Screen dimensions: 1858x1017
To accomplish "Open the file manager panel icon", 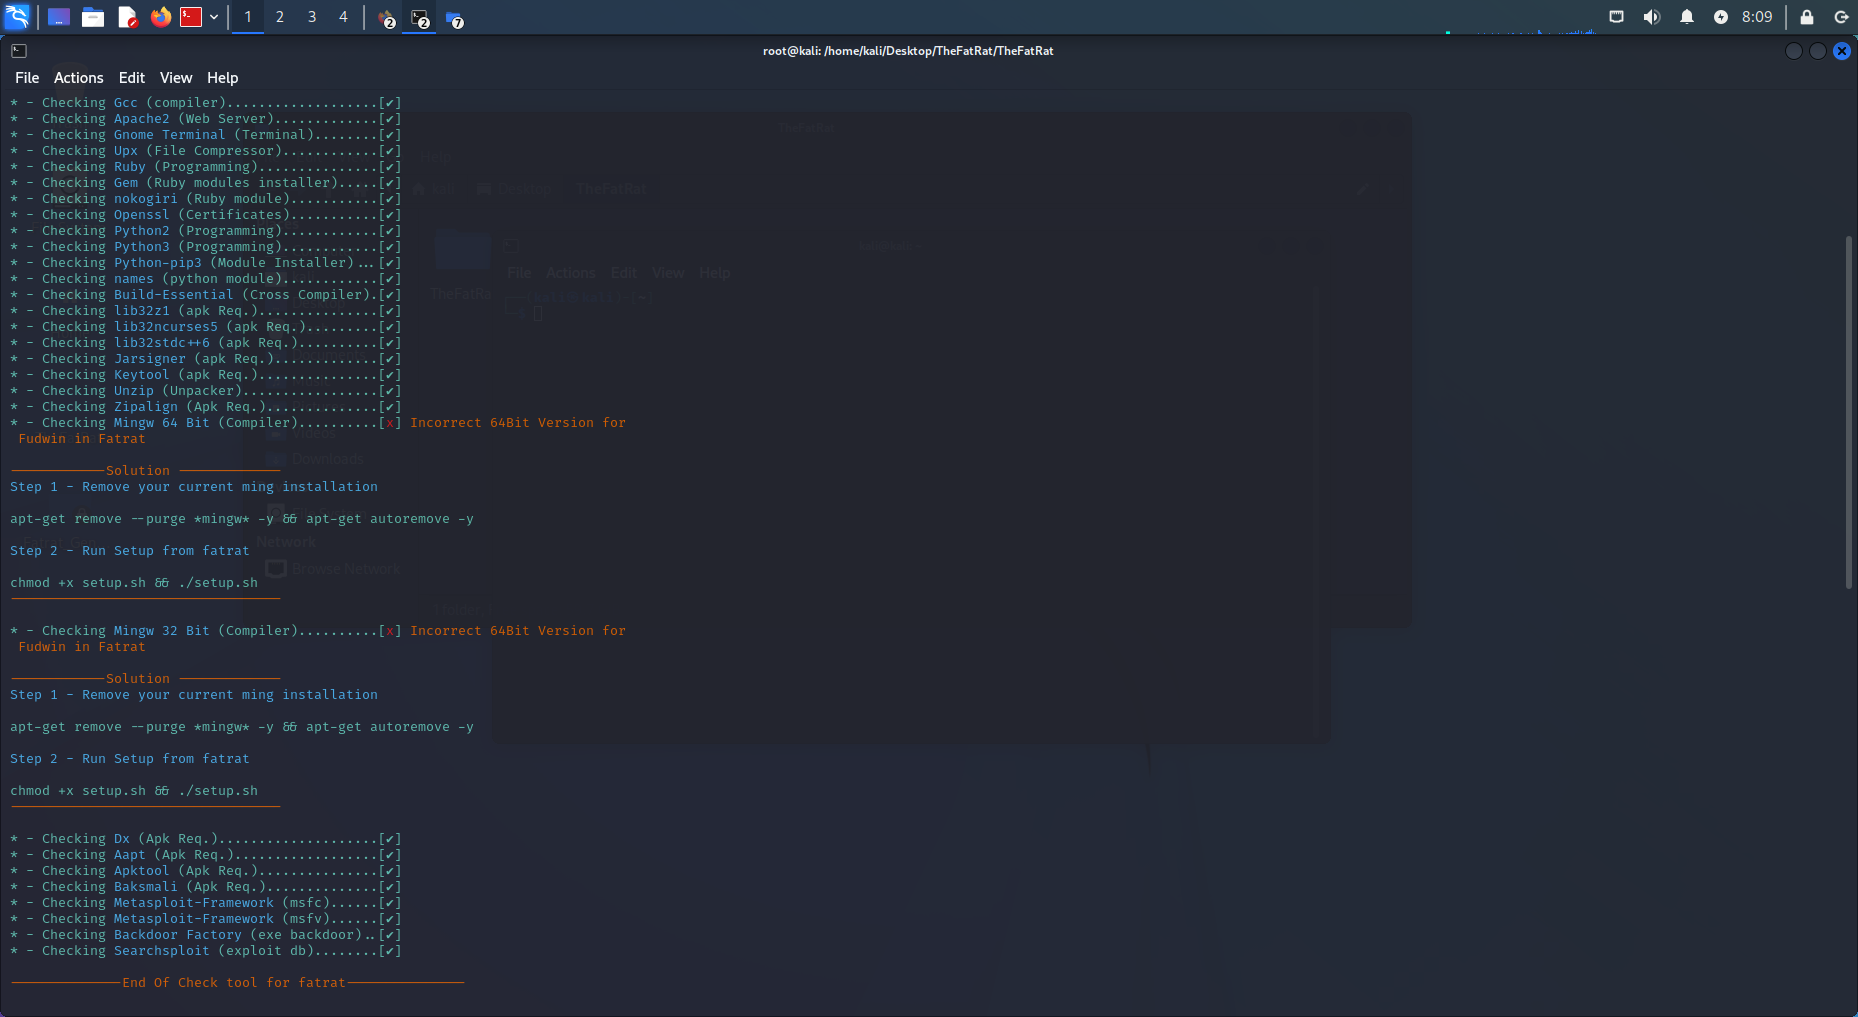I will coord(93,17).
